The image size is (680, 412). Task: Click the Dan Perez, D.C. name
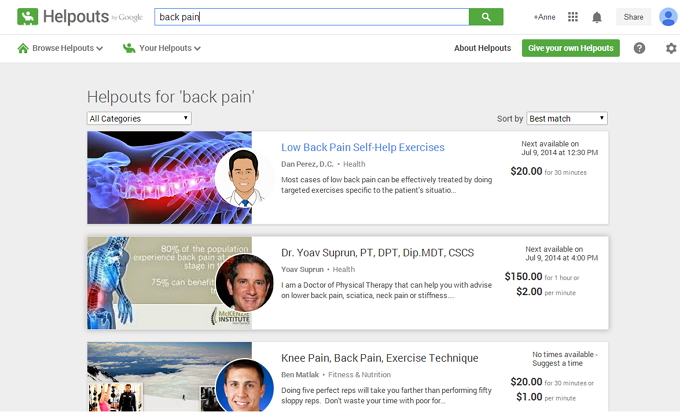307,164
